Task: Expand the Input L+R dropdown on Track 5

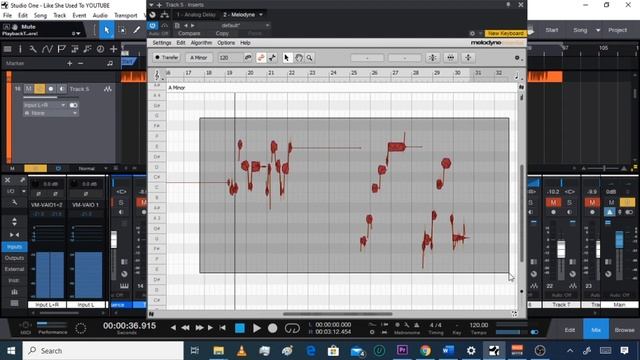Action: click(x=63, y=105)
